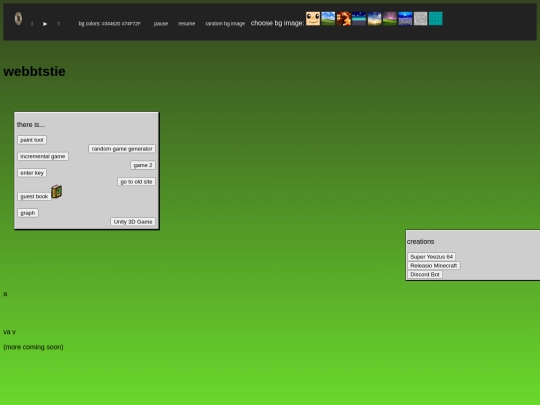Open Super Yeezus 64 creation
This screenshot has width=540, height=405.
[x=432, y=257]
